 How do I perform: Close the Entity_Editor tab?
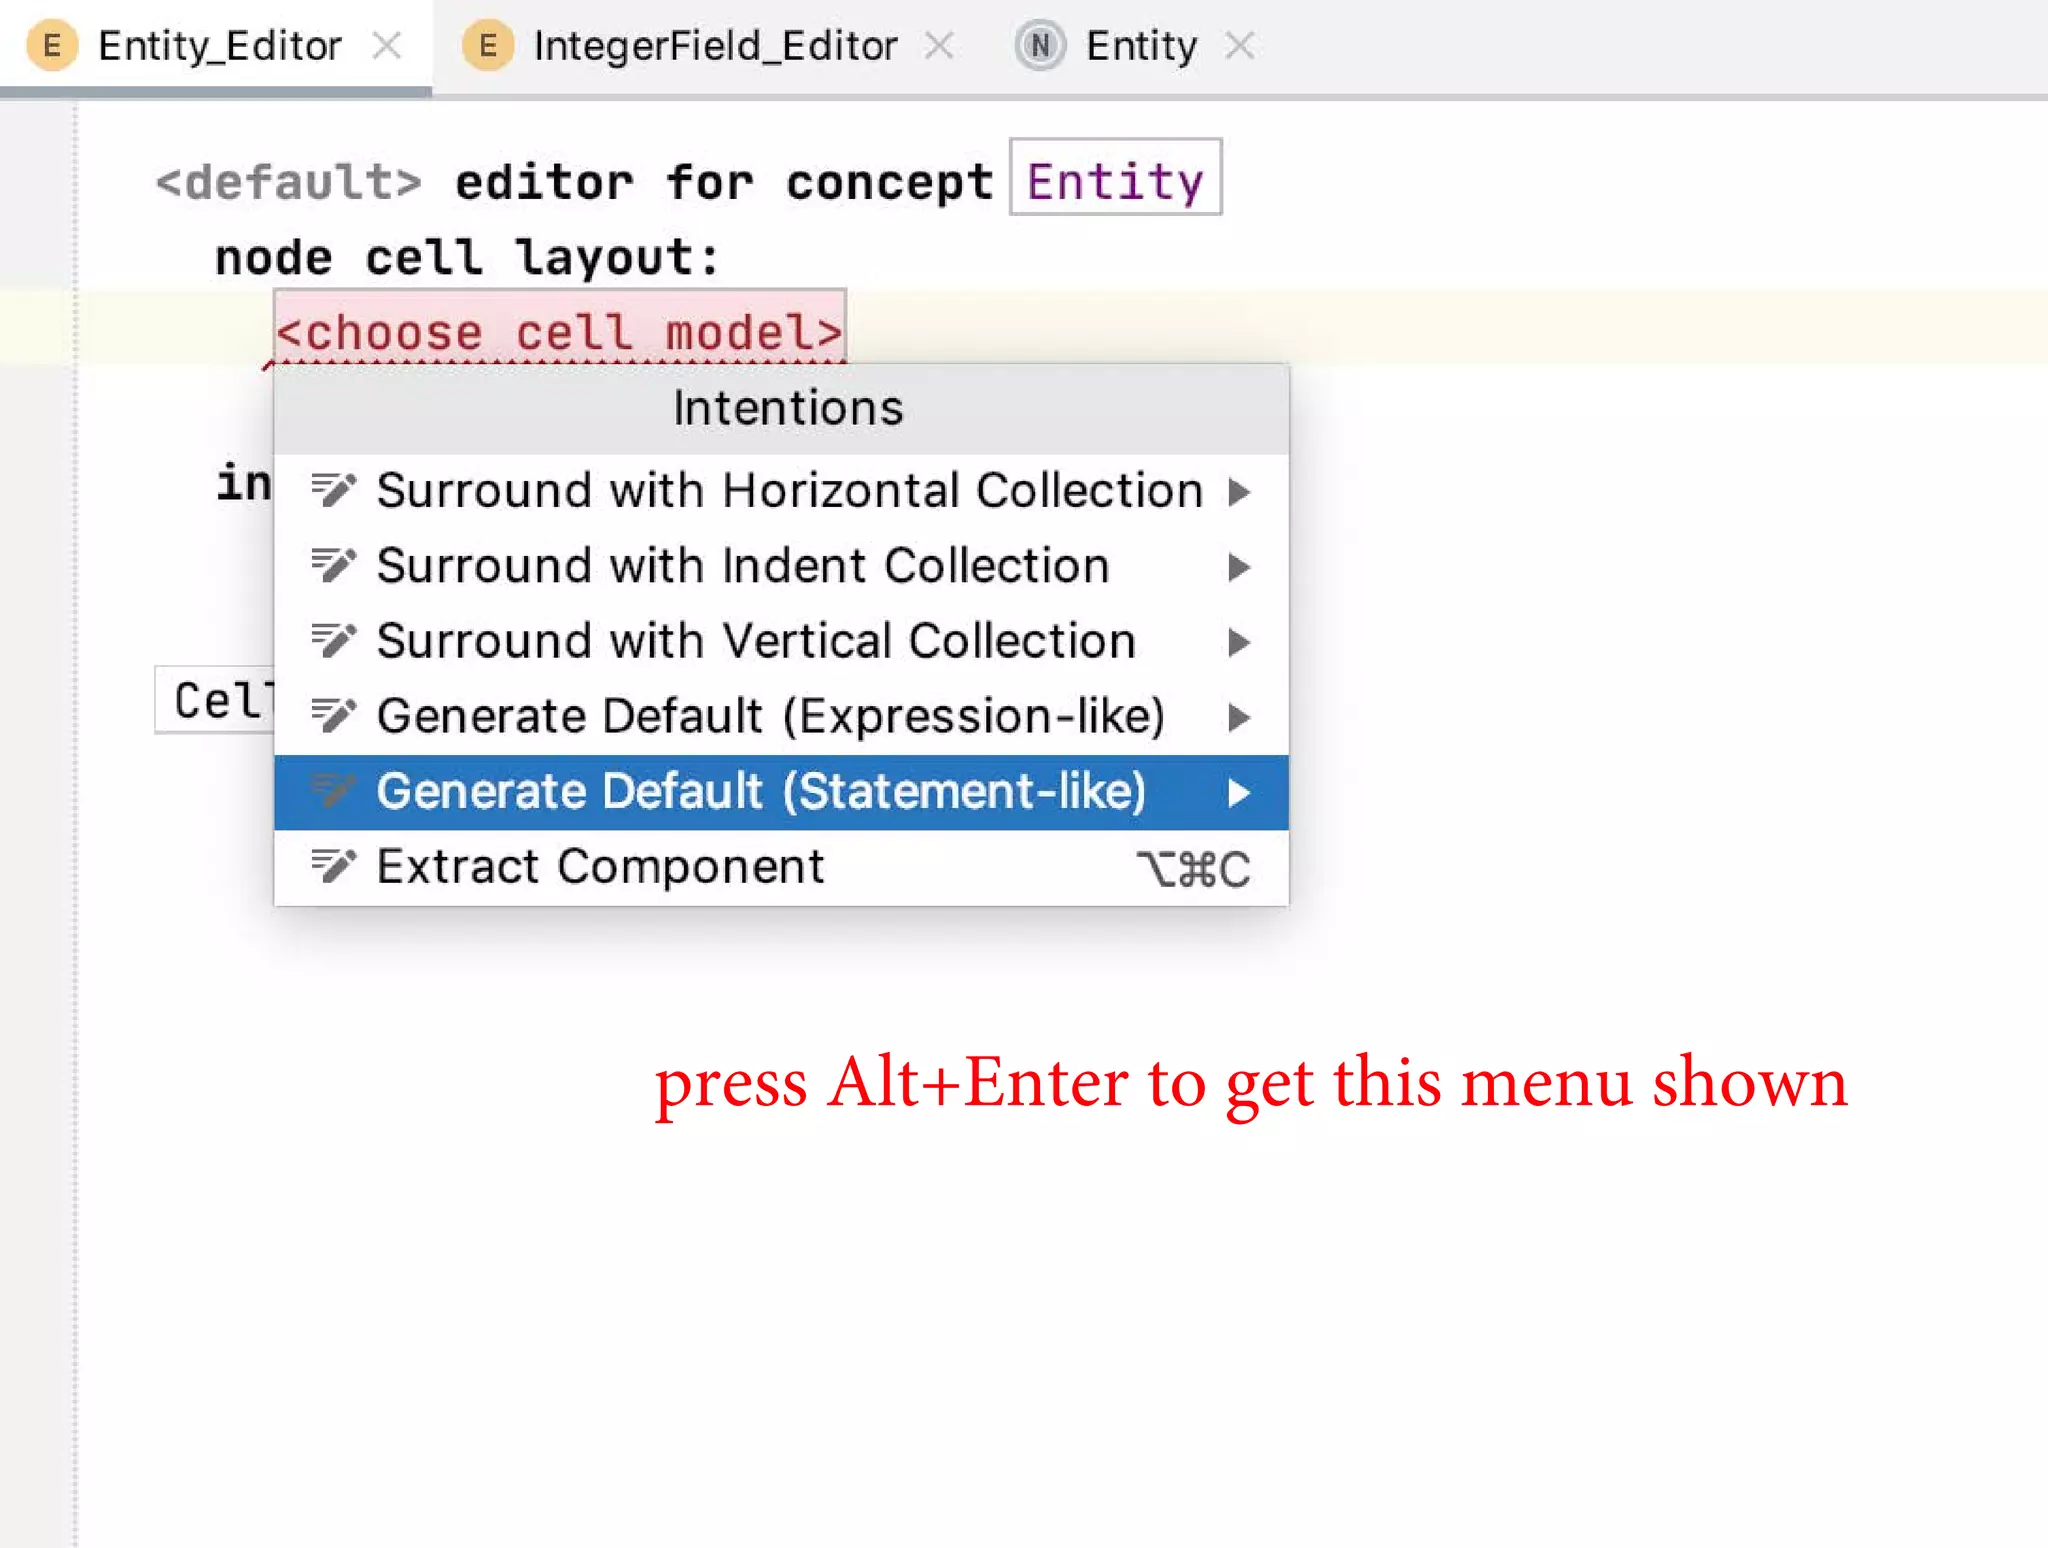click(x=387, y=46)
